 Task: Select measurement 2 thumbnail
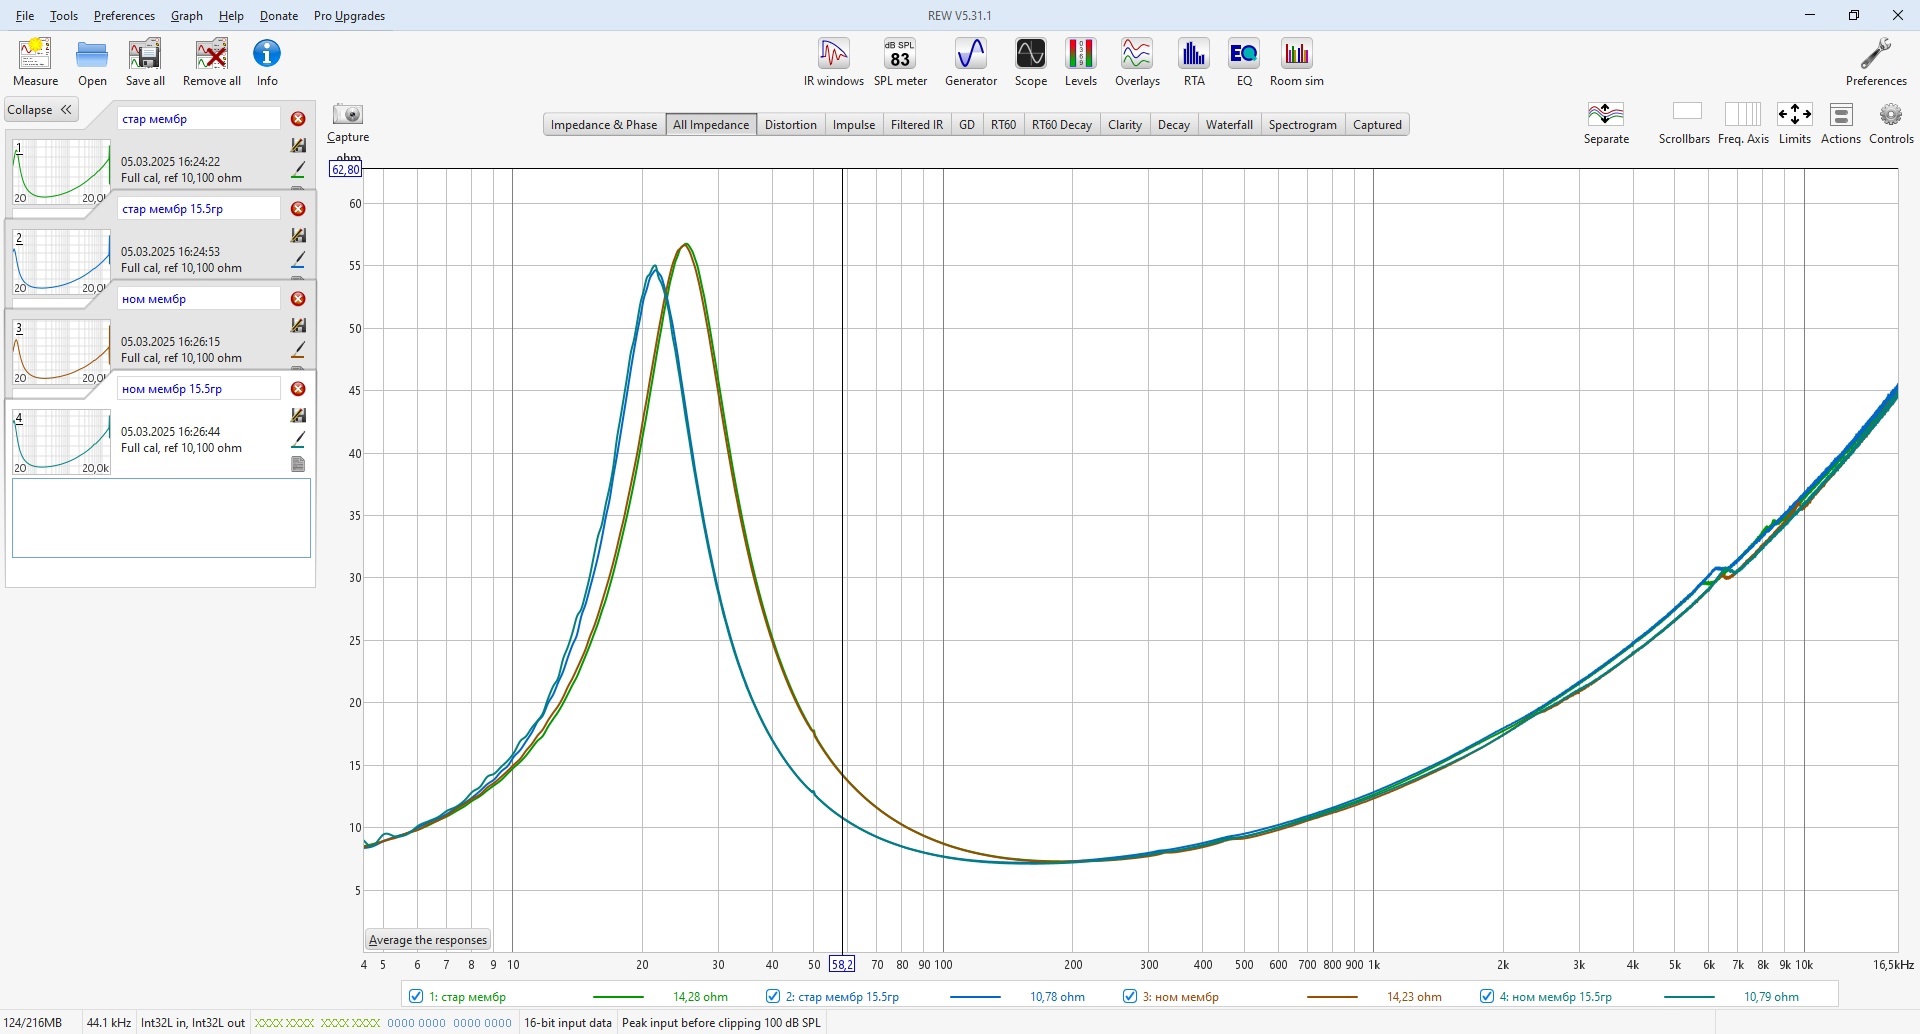[x=61, y=262]
